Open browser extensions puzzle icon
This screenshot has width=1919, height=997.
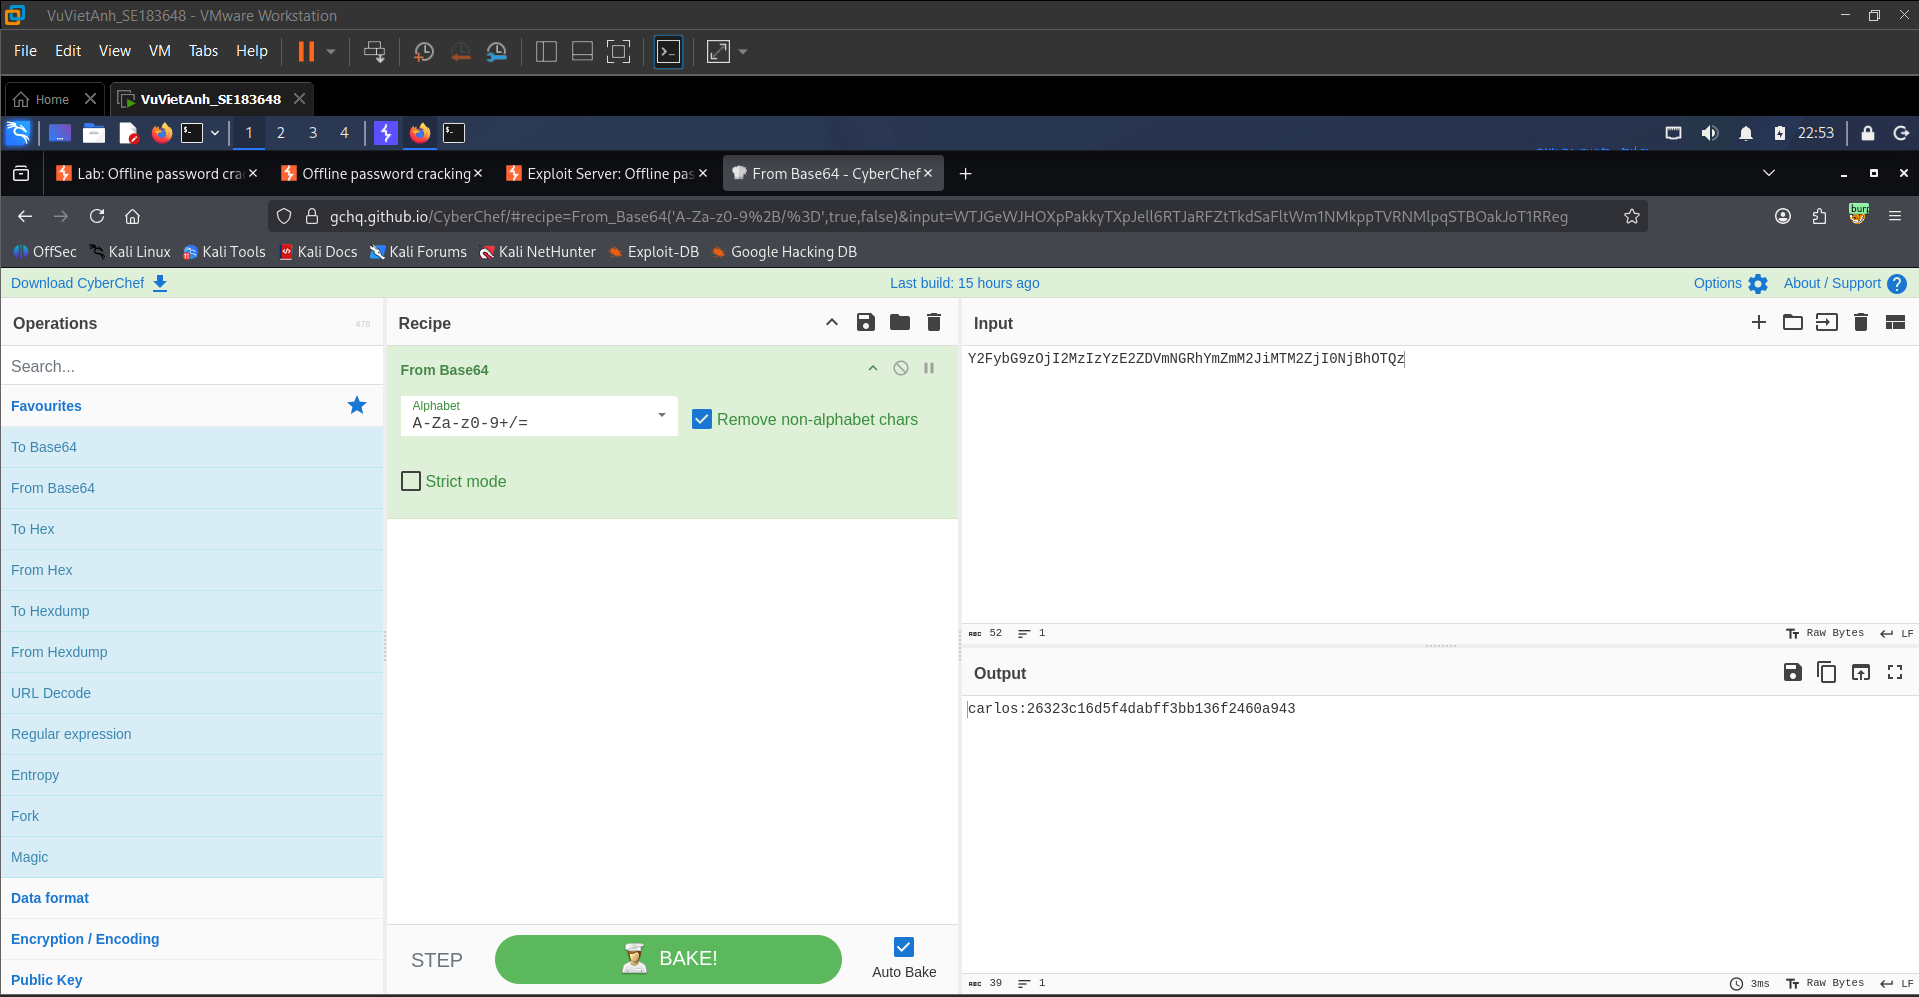point(1819,216)
